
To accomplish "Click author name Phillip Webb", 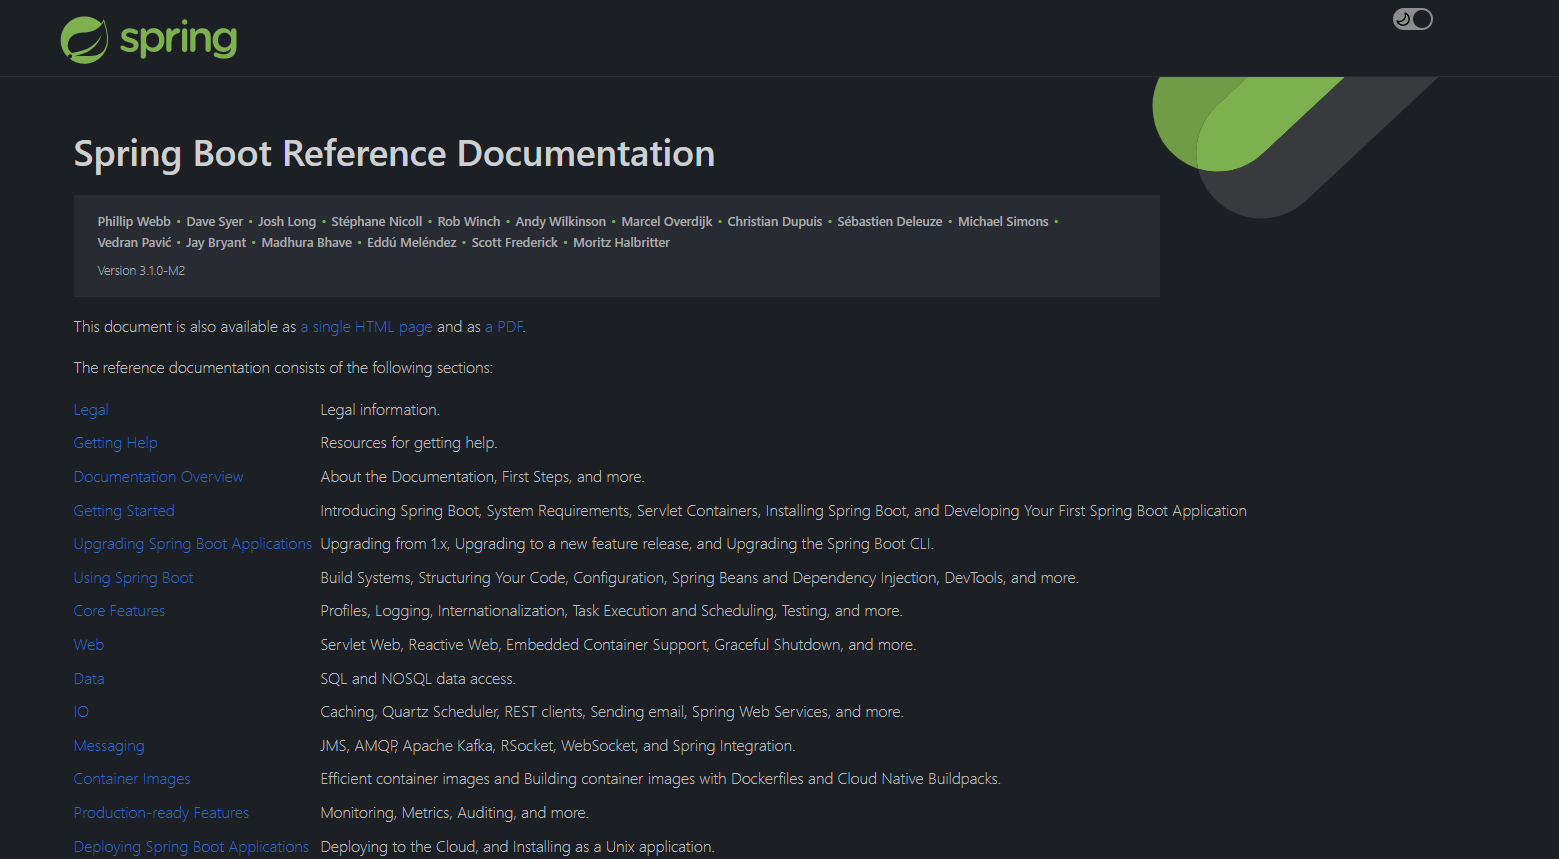I will click(x=134, y=222).
